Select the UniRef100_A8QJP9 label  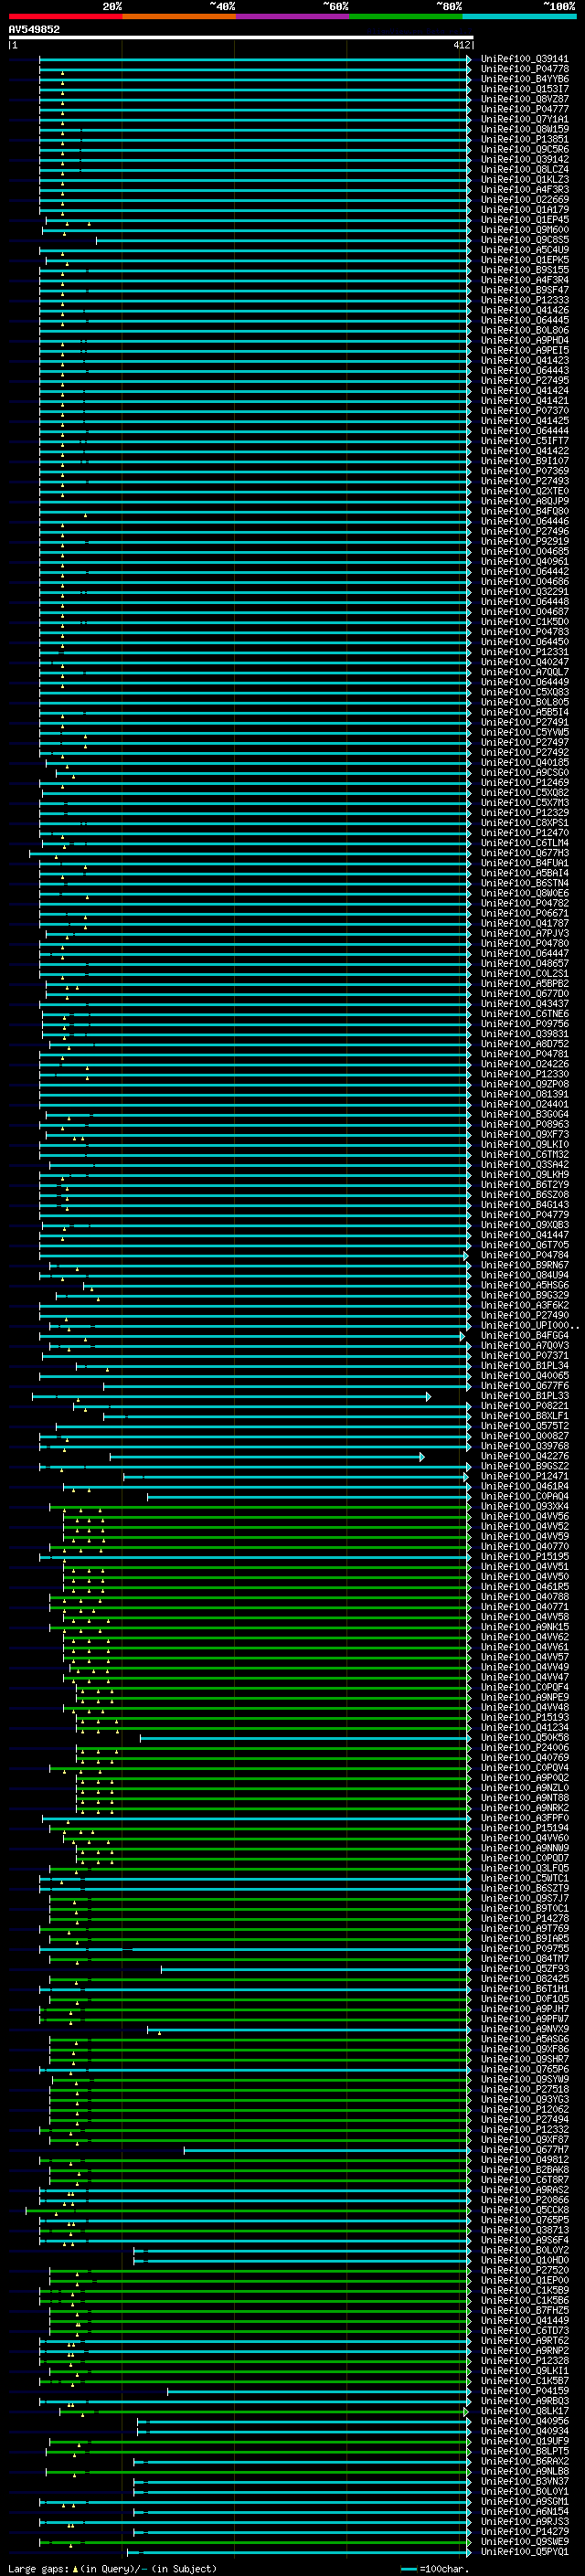pyautogui.click(x=524, y=501)
